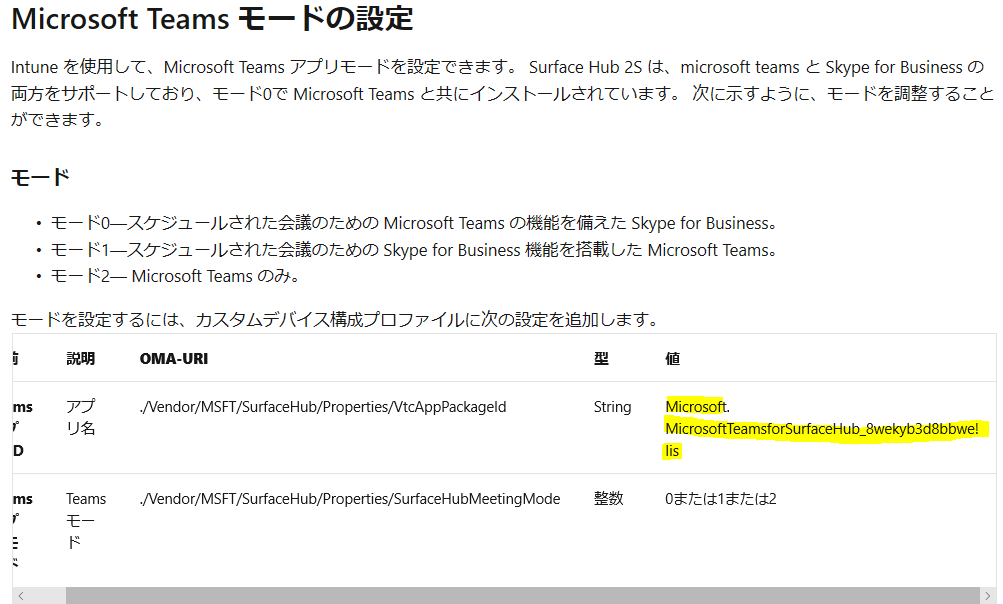Click the '0または1または2' value cell
Screen dimensions: 1003x604
tap(721, 499)
